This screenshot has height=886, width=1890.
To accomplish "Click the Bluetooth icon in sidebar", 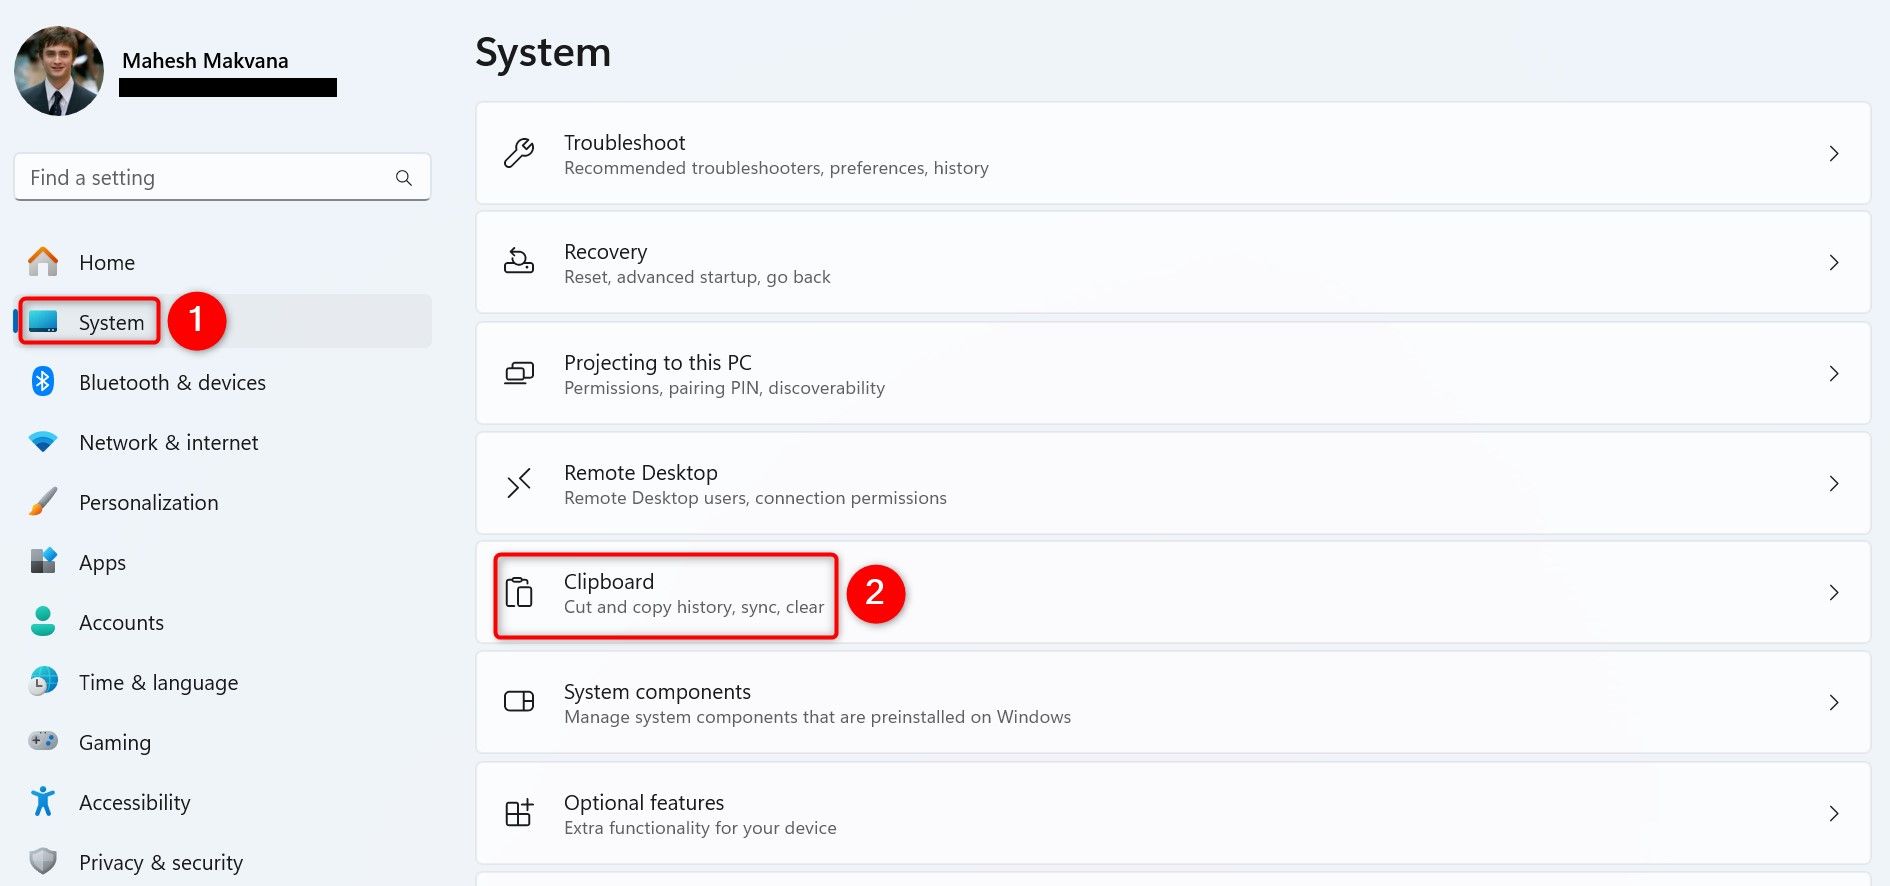I will pyautogui.click(x=43, y=382).
